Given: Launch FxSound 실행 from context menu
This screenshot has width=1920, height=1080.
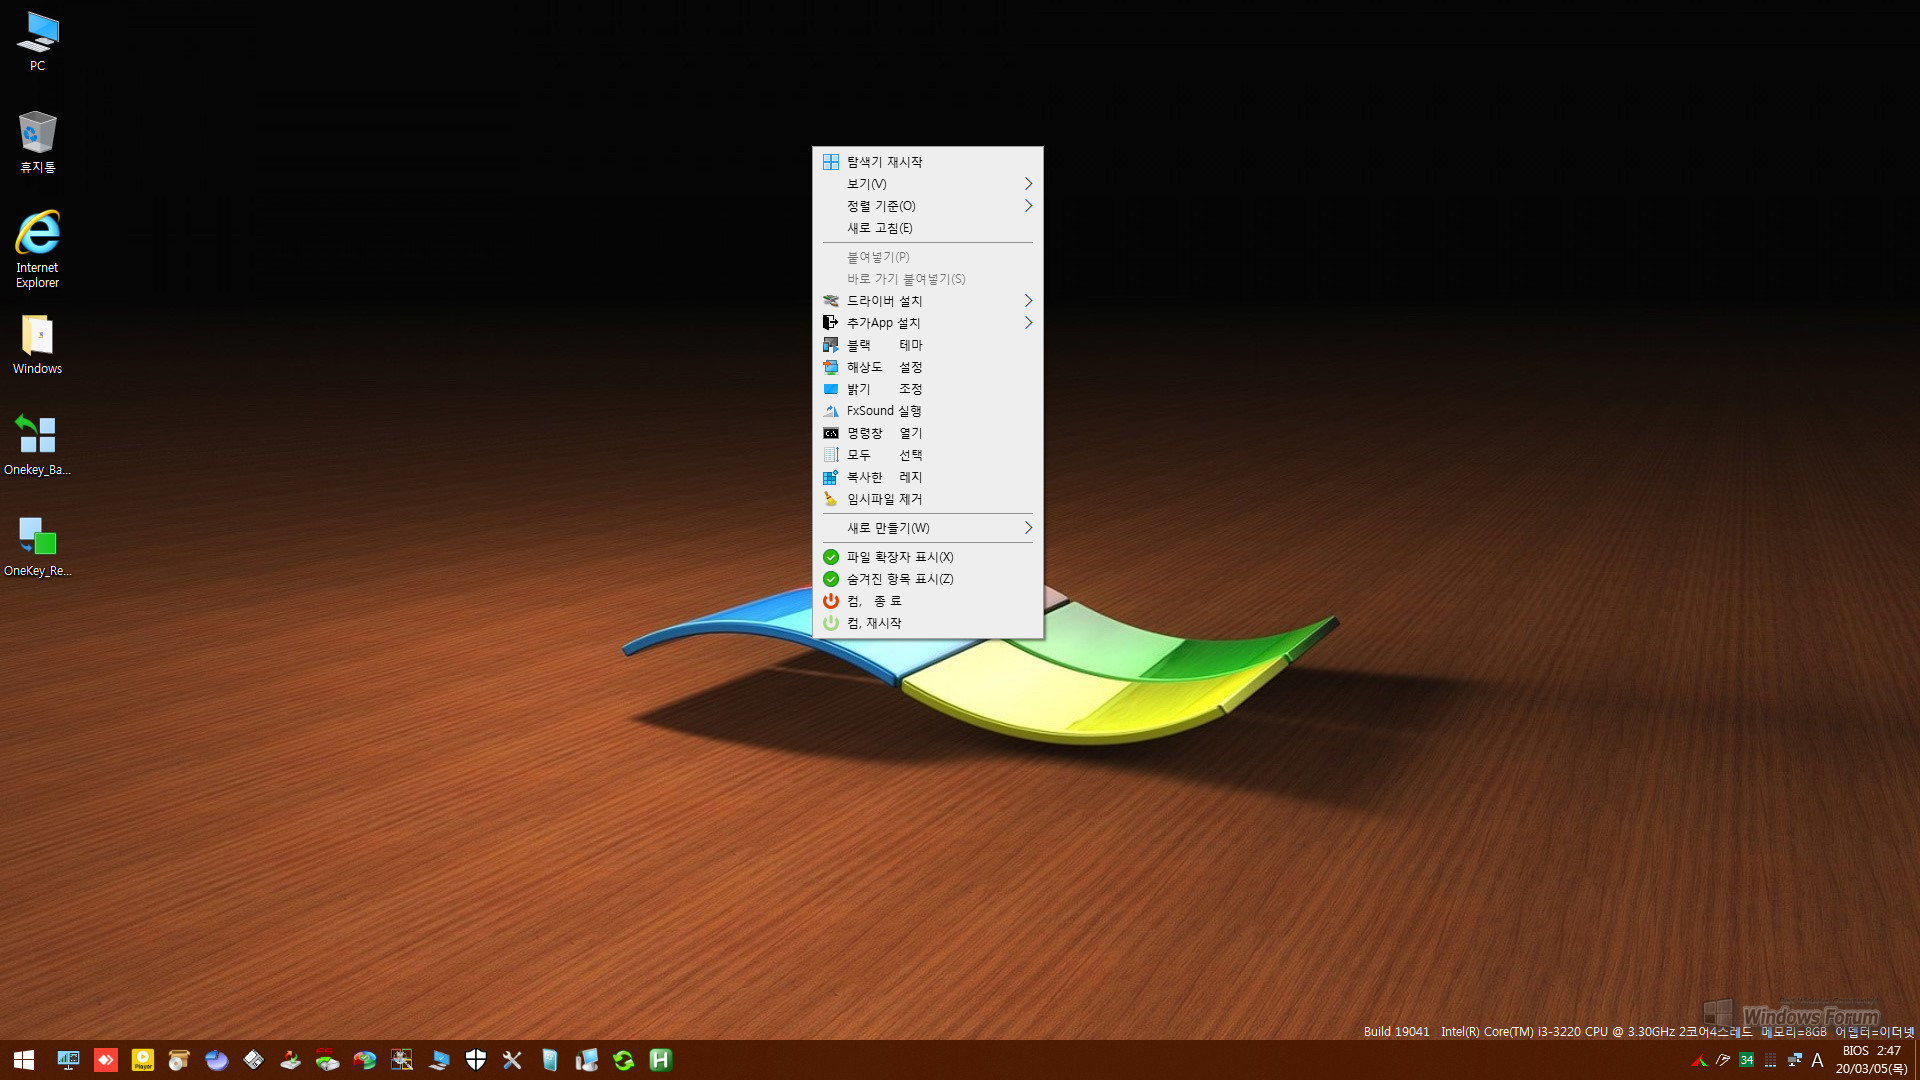Looking at the screenshot, I should 927,411.
